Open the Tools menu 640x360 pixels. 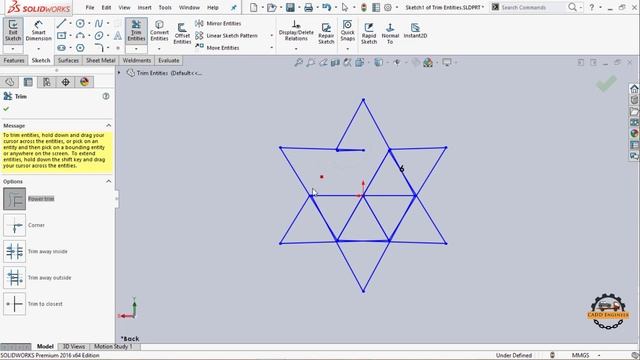click(165, 7)
